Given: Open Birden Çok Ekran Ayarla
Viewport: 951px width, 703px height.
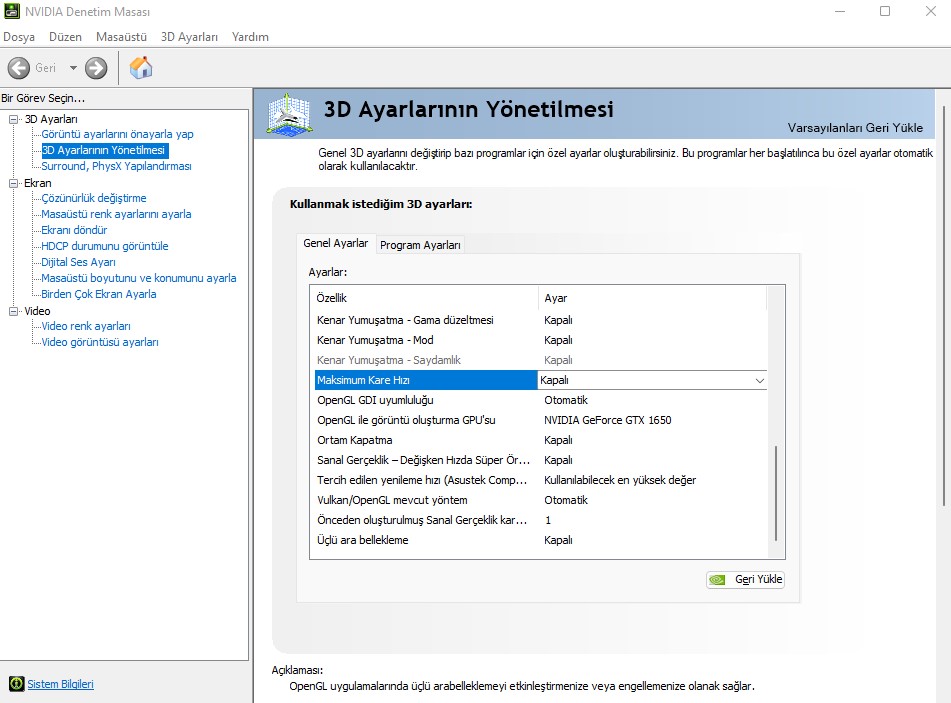Looking at the screenshot, I should click(99, 294).
